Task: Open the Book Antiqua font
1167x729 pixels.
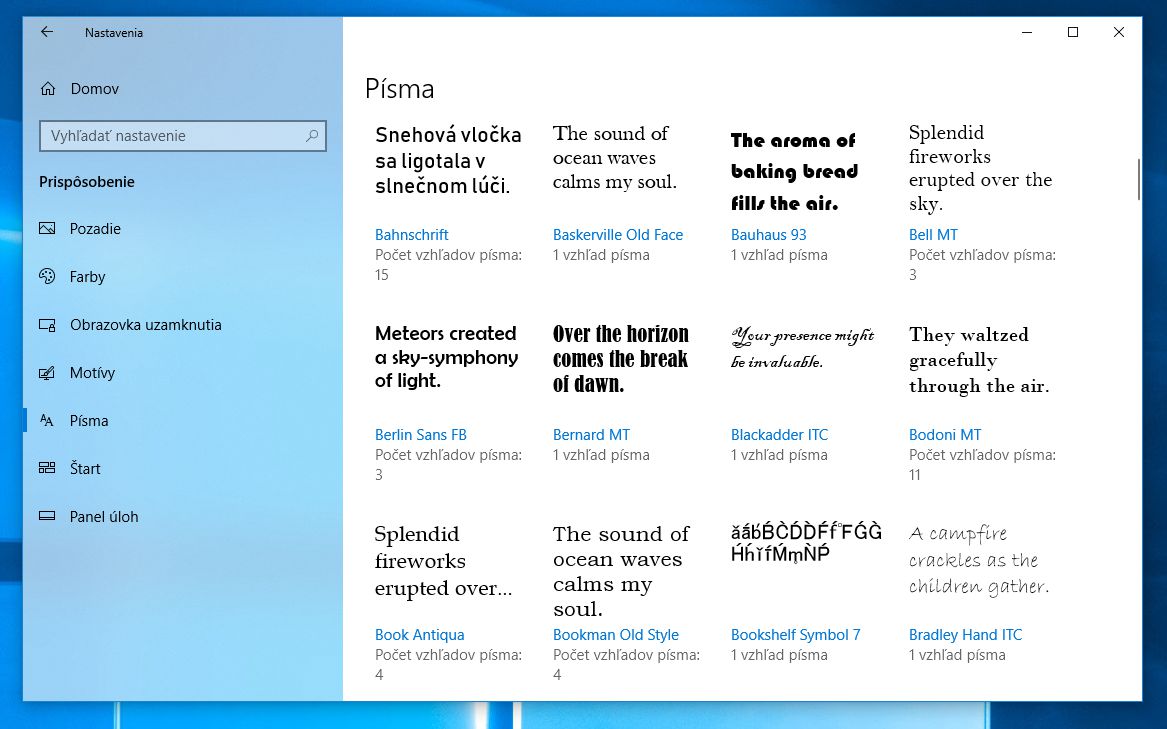Action: (x=420, y=634)
